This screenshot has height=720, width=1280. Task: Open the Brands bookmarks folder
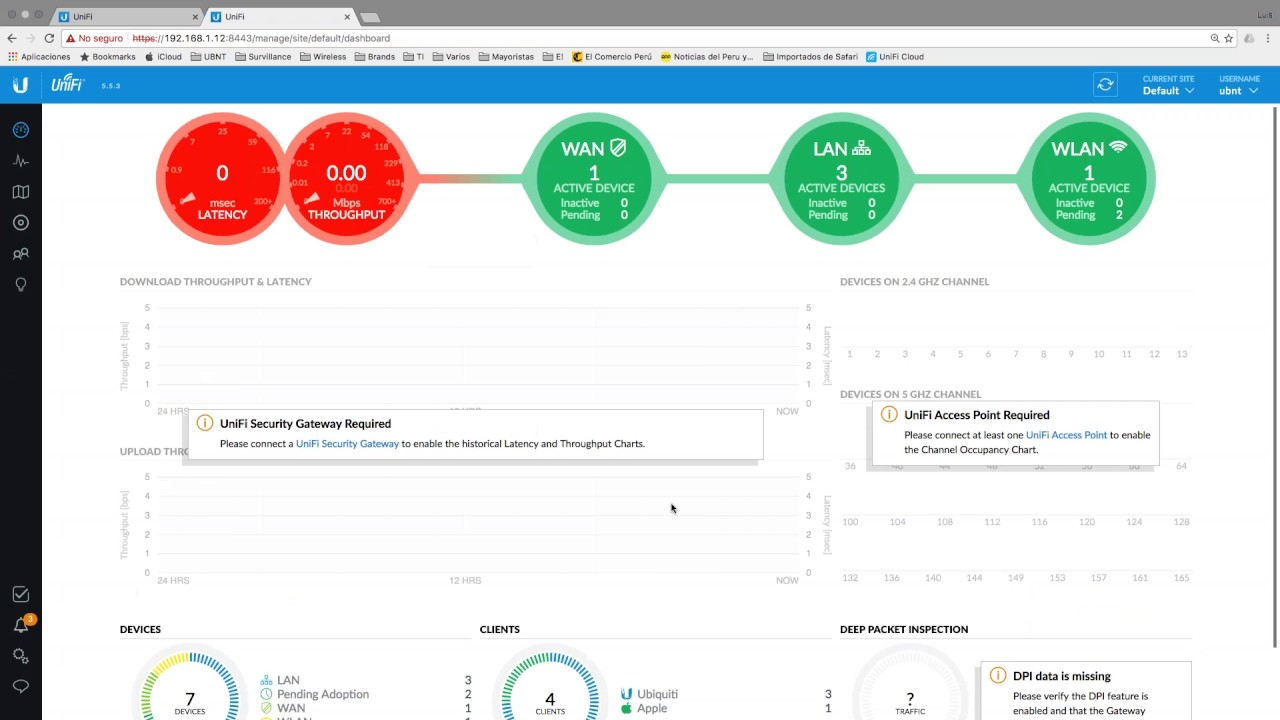point(375,57)
